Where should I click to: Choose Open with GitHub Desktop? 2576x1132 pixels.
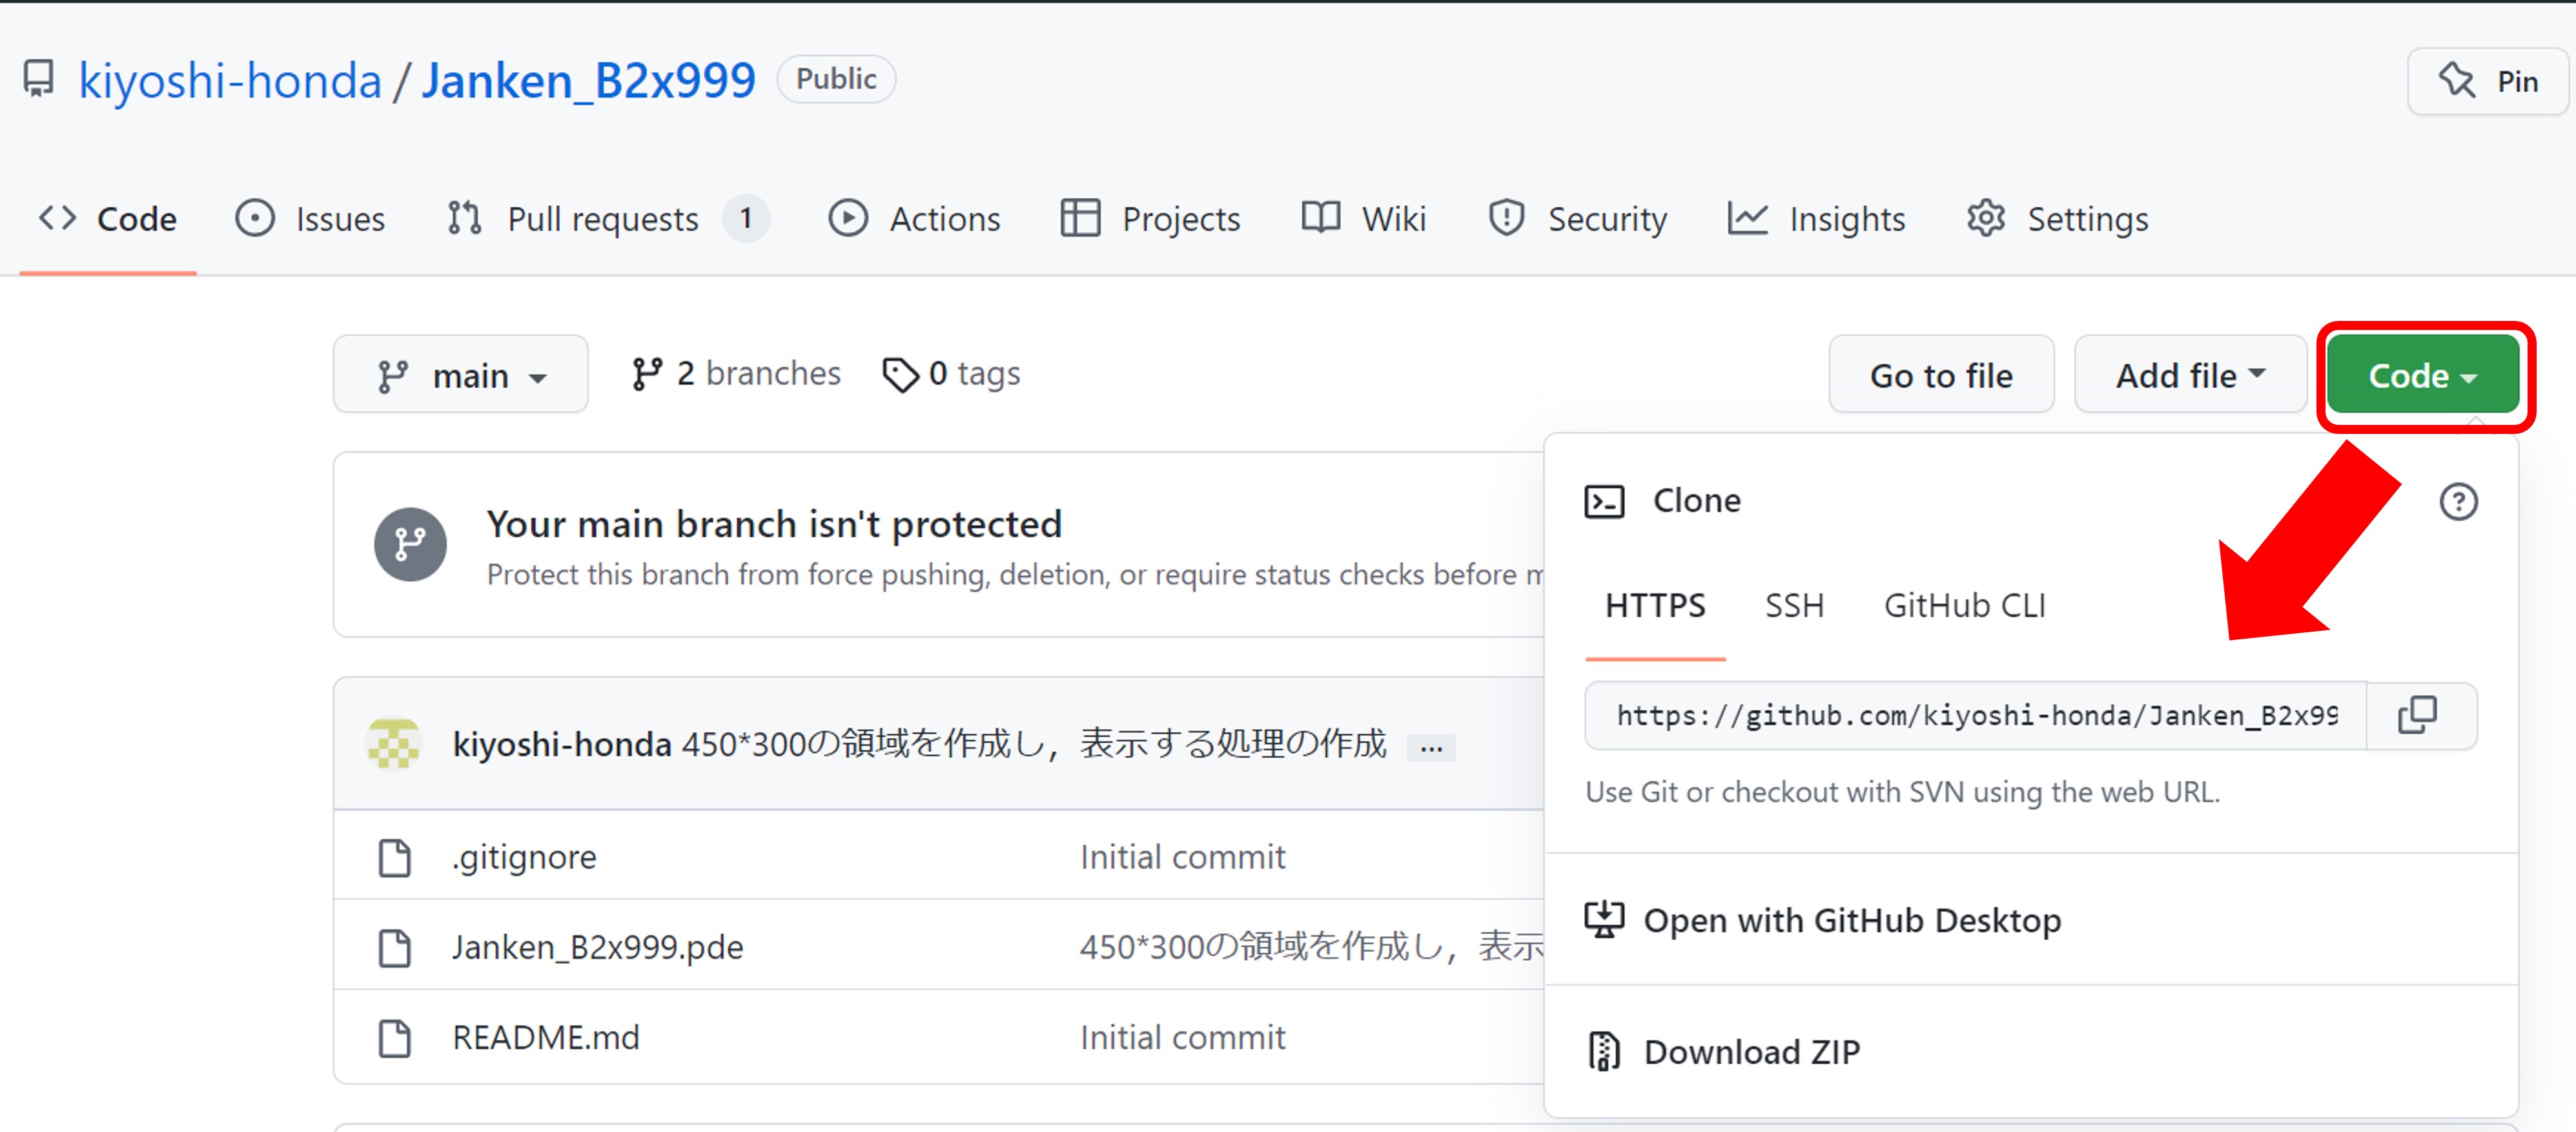1851,920
